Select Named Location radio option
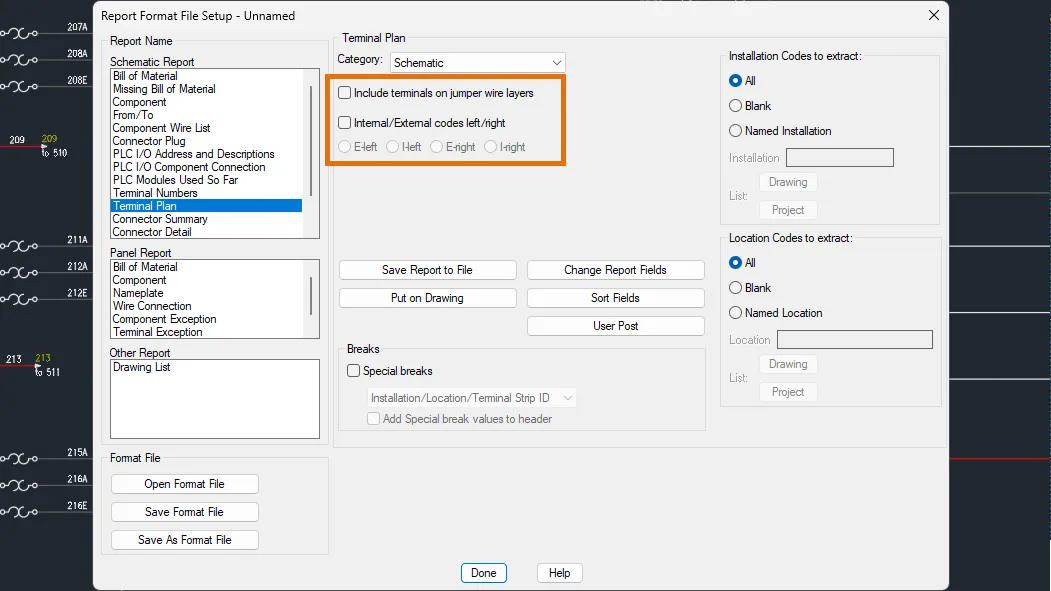 (x=736, y=313)
